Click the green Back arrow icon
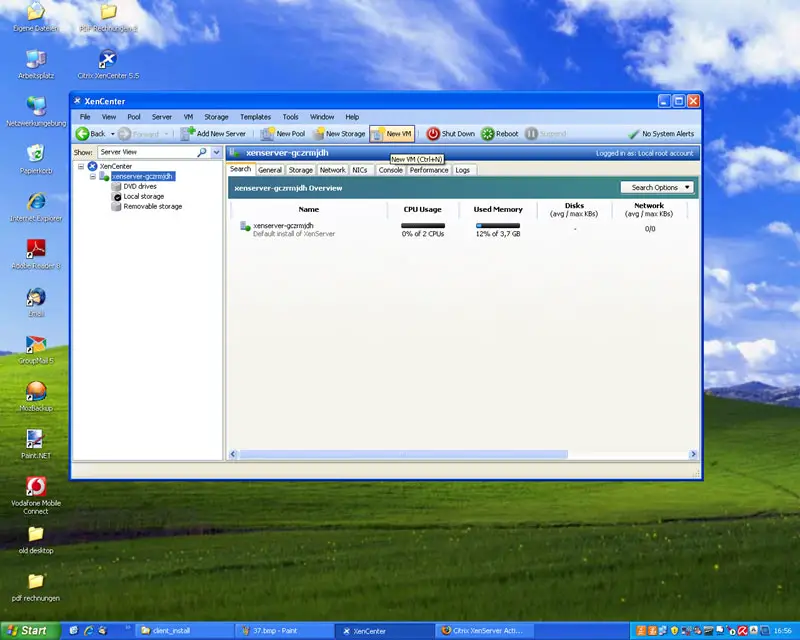Image resolution: width=800 pixels, height=640 pixels. 82,134
